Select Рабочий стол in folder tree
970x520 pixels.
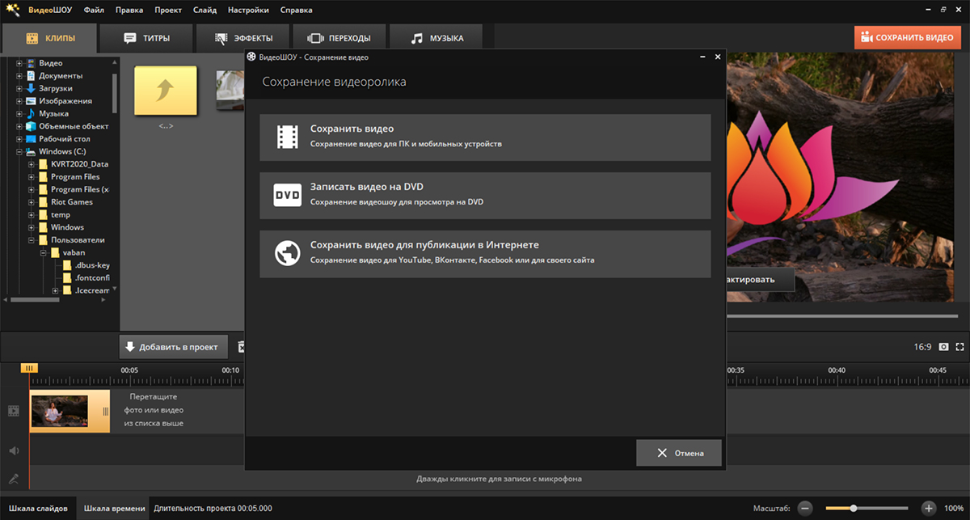pyautogui.click(x=64, y=139)
